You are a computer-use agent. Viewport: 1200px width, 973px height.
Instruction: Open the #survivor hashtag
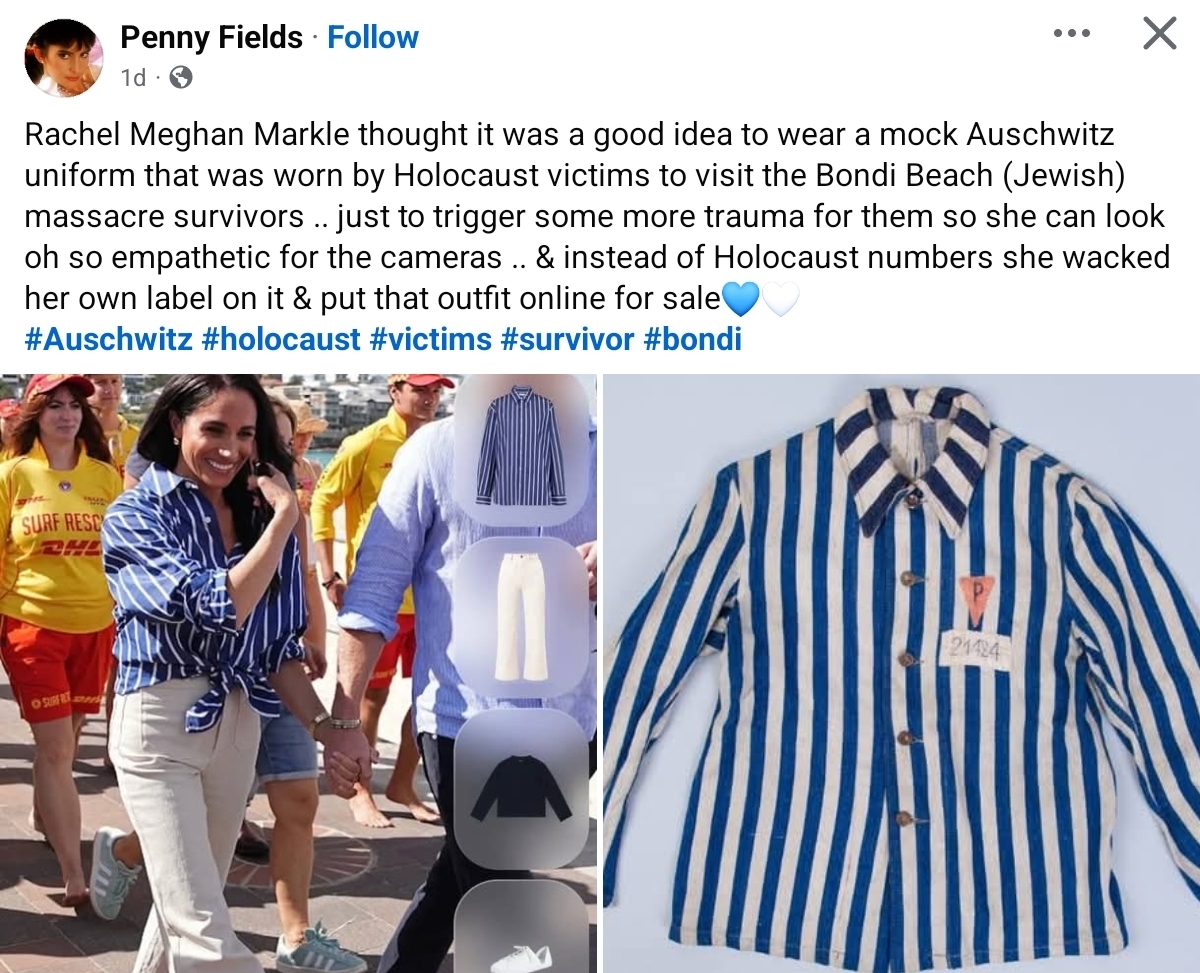[567, 339]
